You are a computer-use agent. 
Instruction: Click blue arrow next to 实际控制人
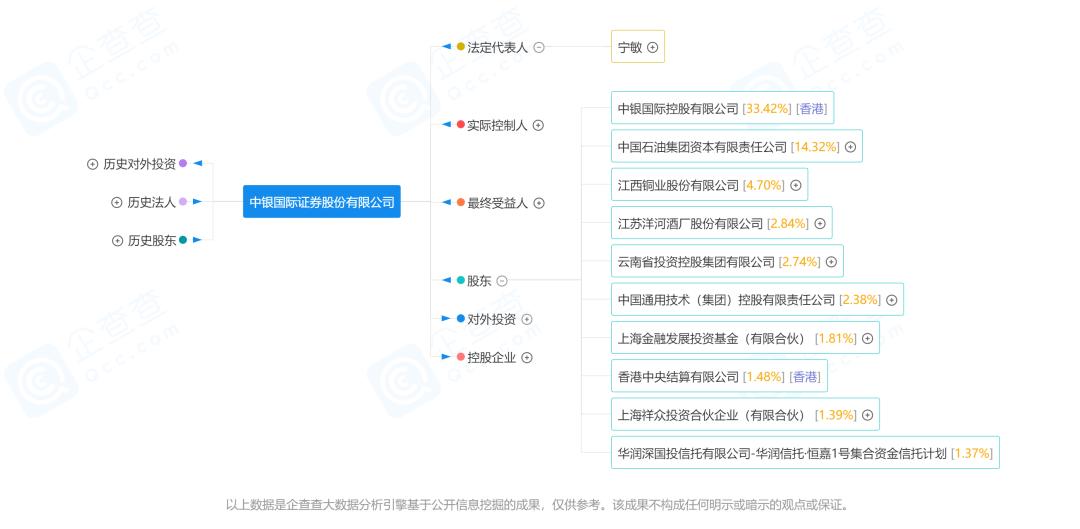[446, 125]
